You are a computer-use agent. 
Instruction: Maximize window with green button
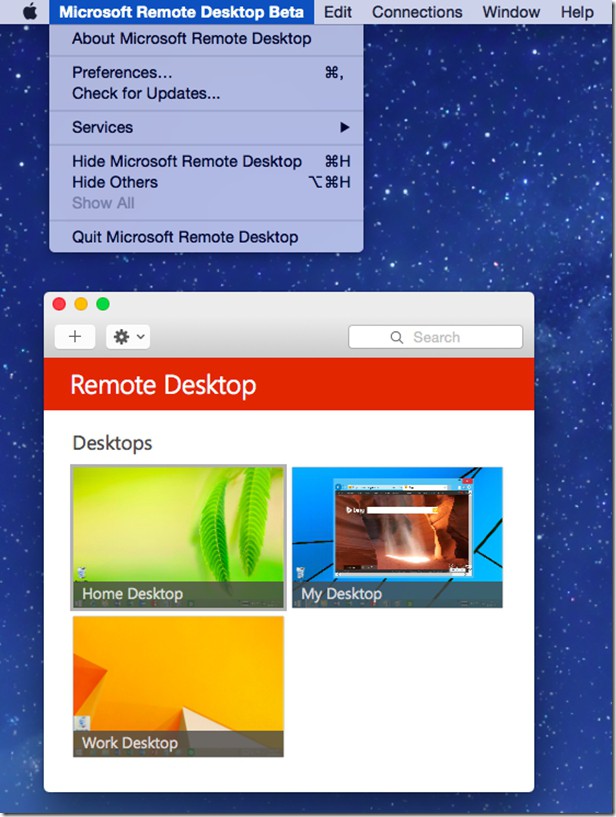[x=103, y=304]
